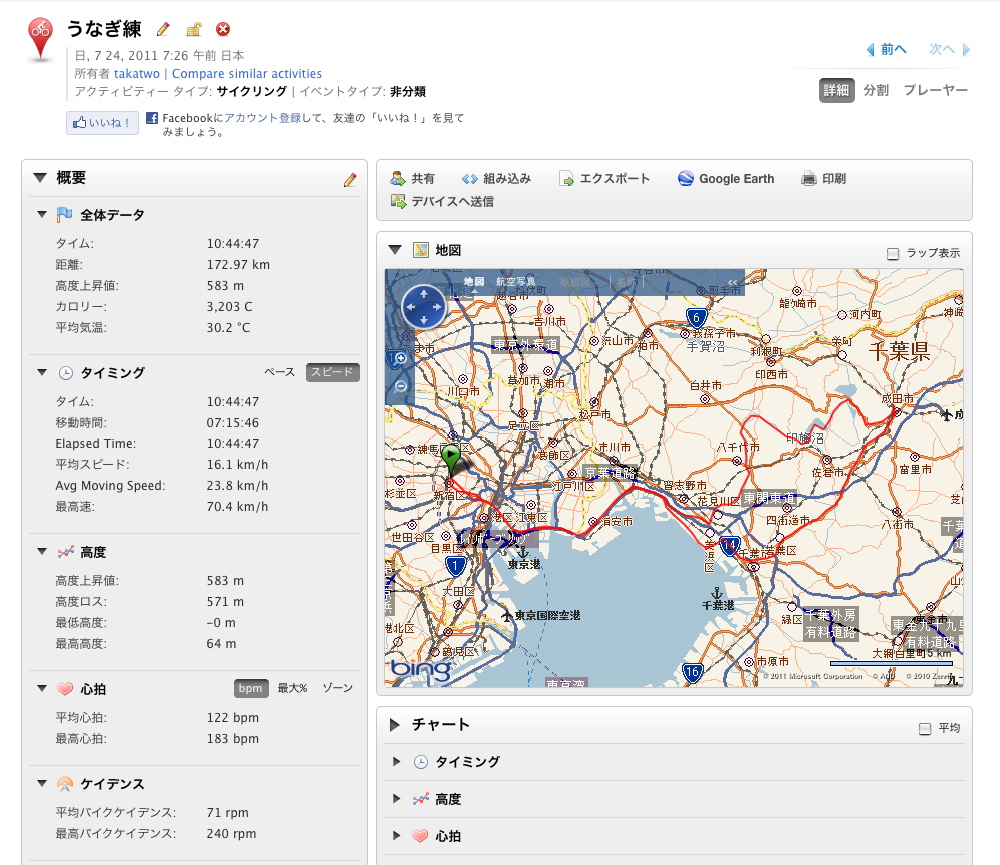The width and height of the screenshot is (1000, 865).
Task: Click the Facebook logo icon
Action: click(x=152, y=118)
